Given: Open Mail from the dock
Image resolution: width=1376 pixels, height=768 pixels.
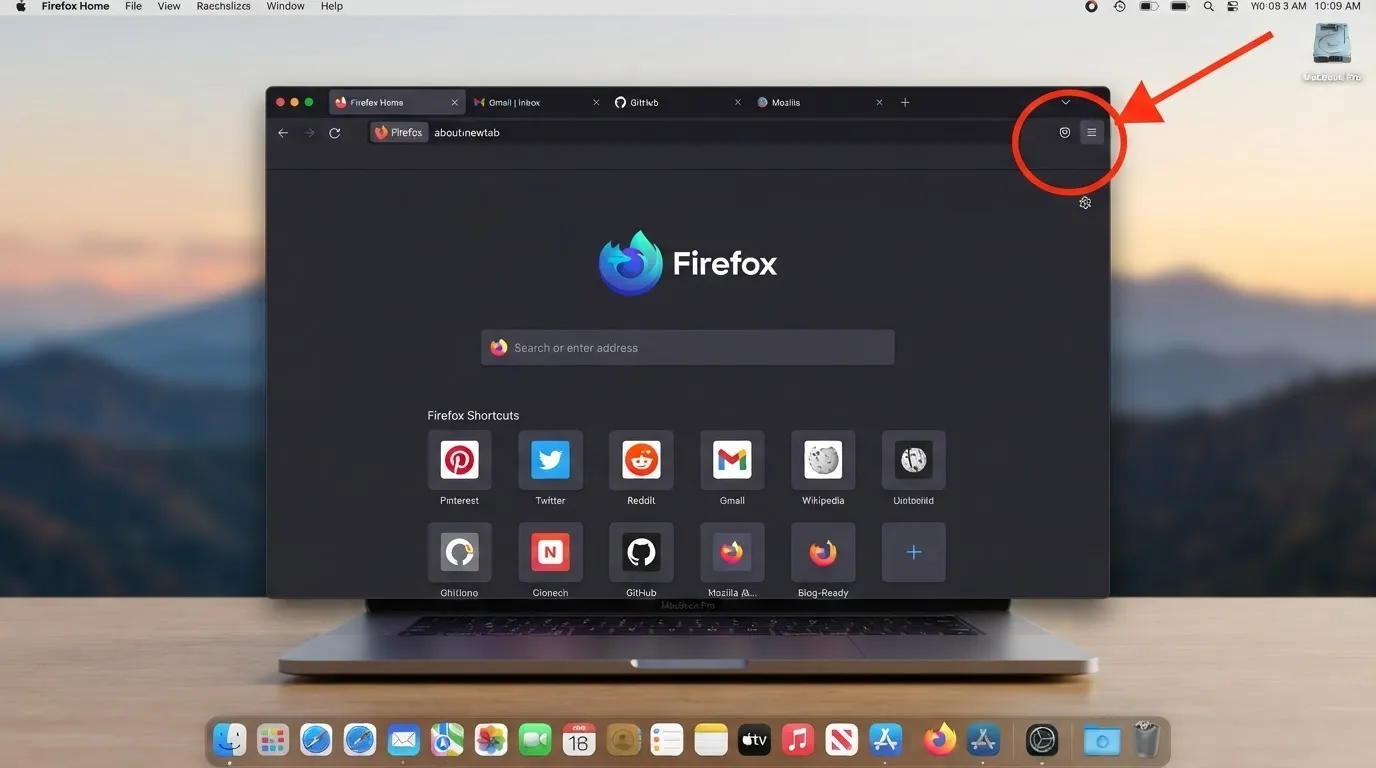Looking at the screenshot, I should click(404, 740).
